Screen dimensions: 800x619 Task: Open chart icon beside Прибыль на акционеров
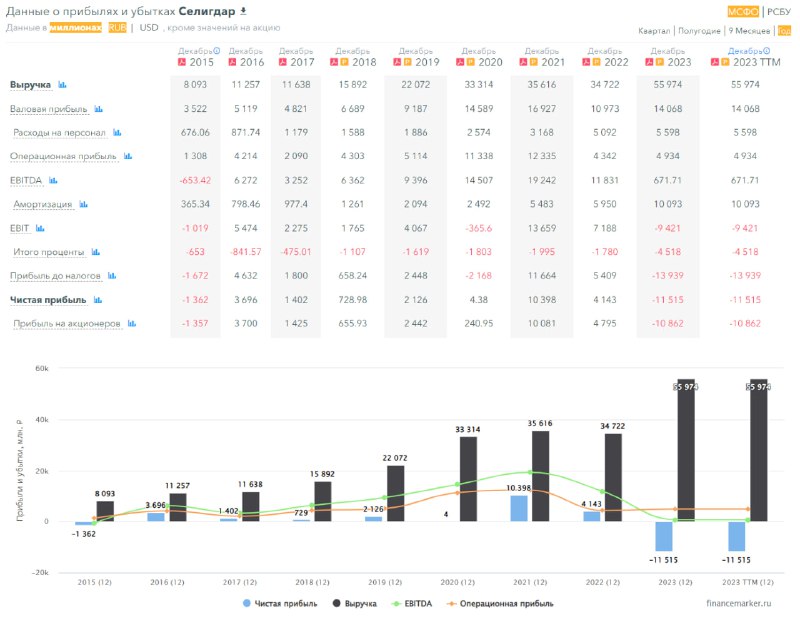pos(132,324)
